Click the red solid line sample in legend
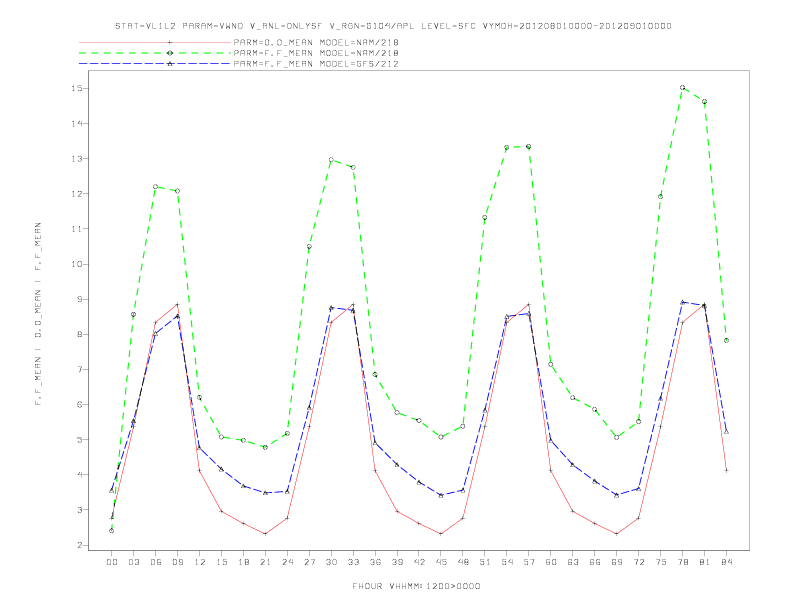Image resolution: width=792 pixels, height=612 pixels. click(155, 42)
